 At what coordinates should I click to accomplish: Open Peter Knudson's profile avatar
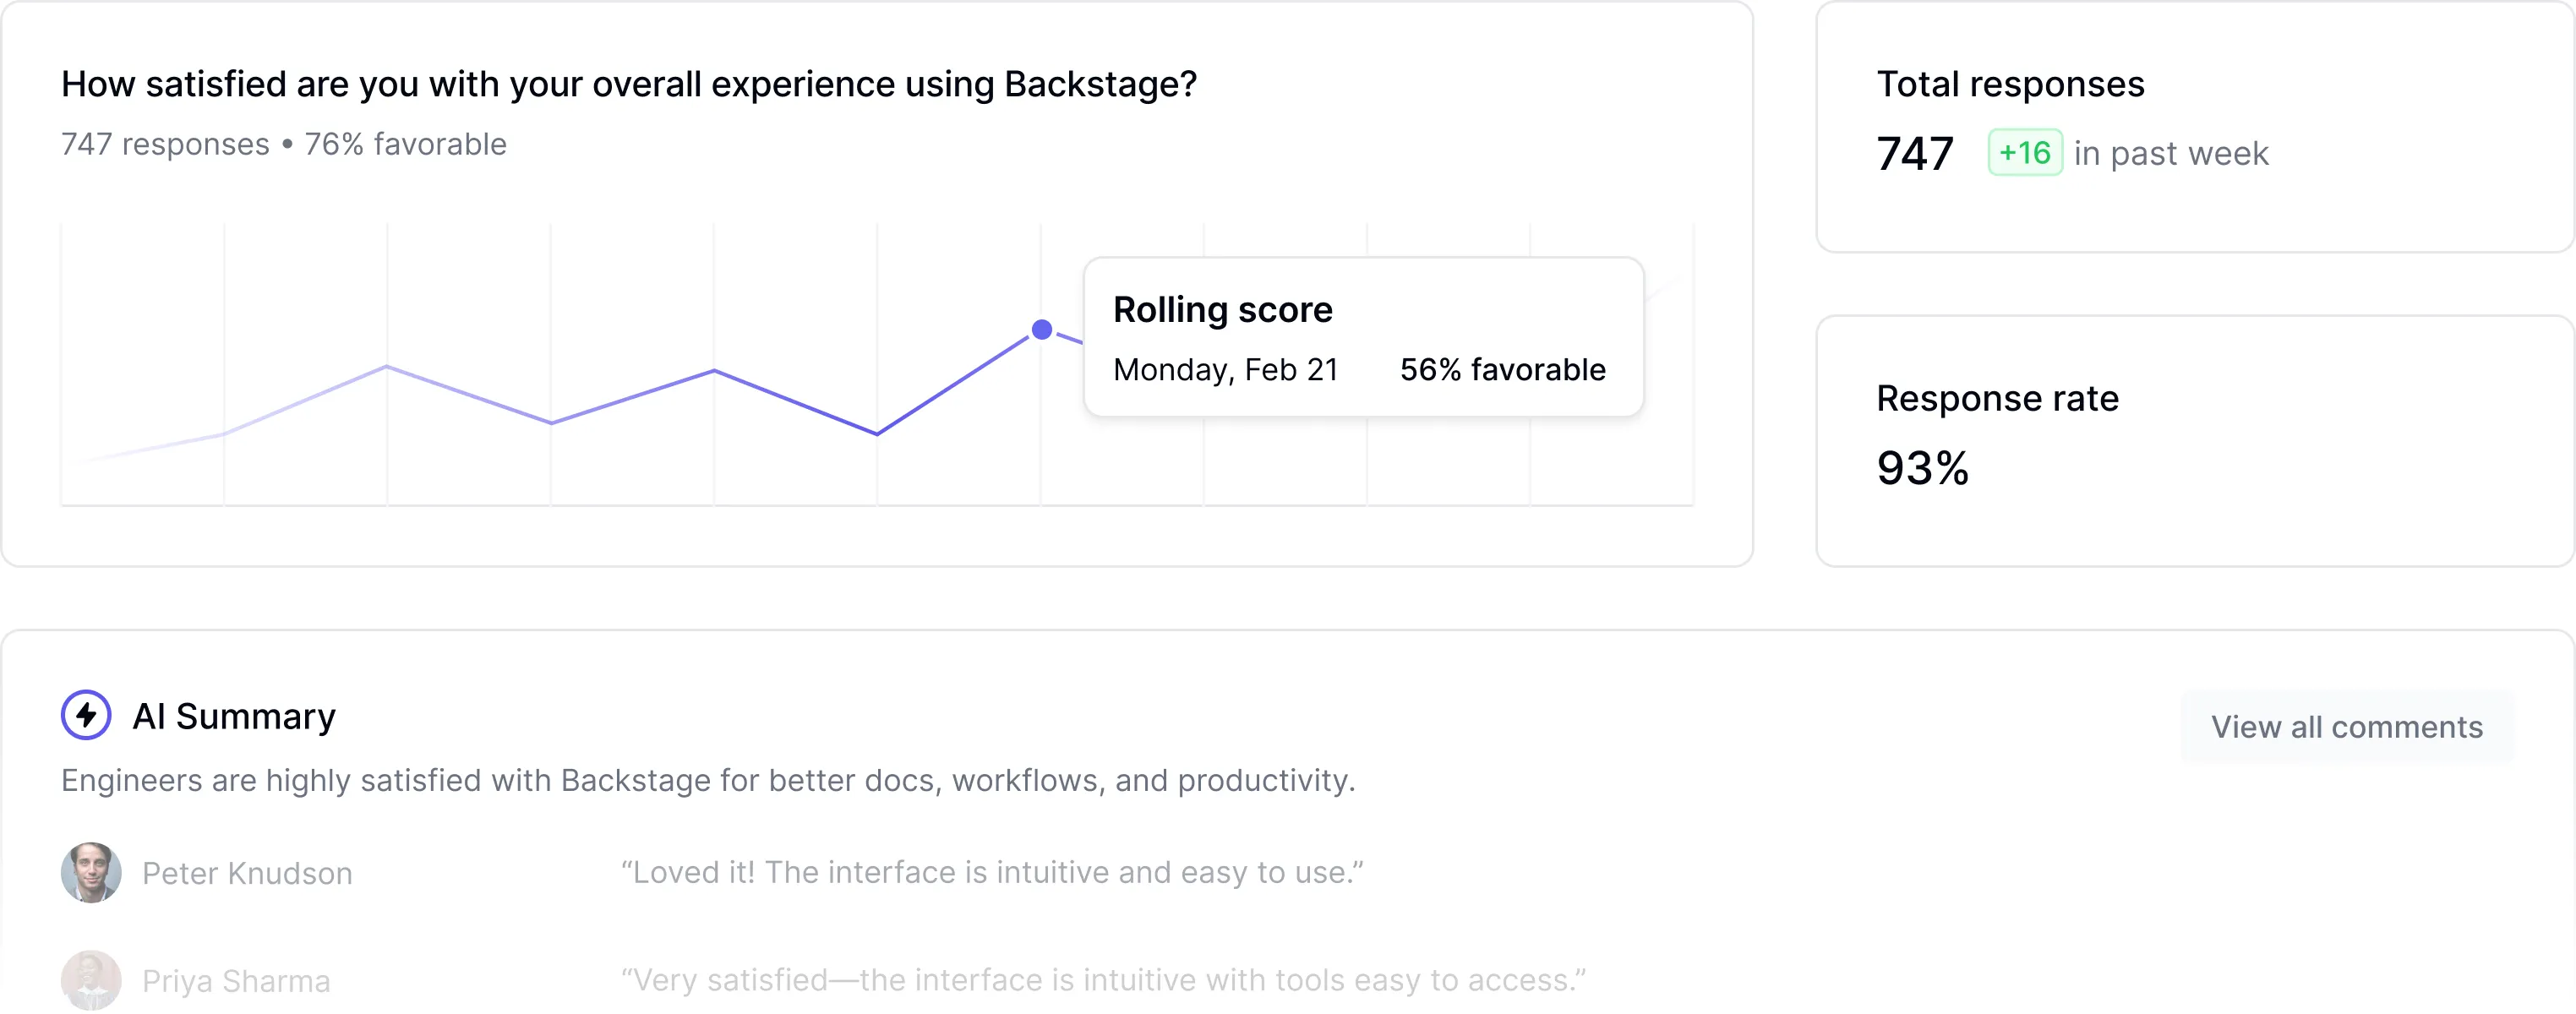(91, 872)
